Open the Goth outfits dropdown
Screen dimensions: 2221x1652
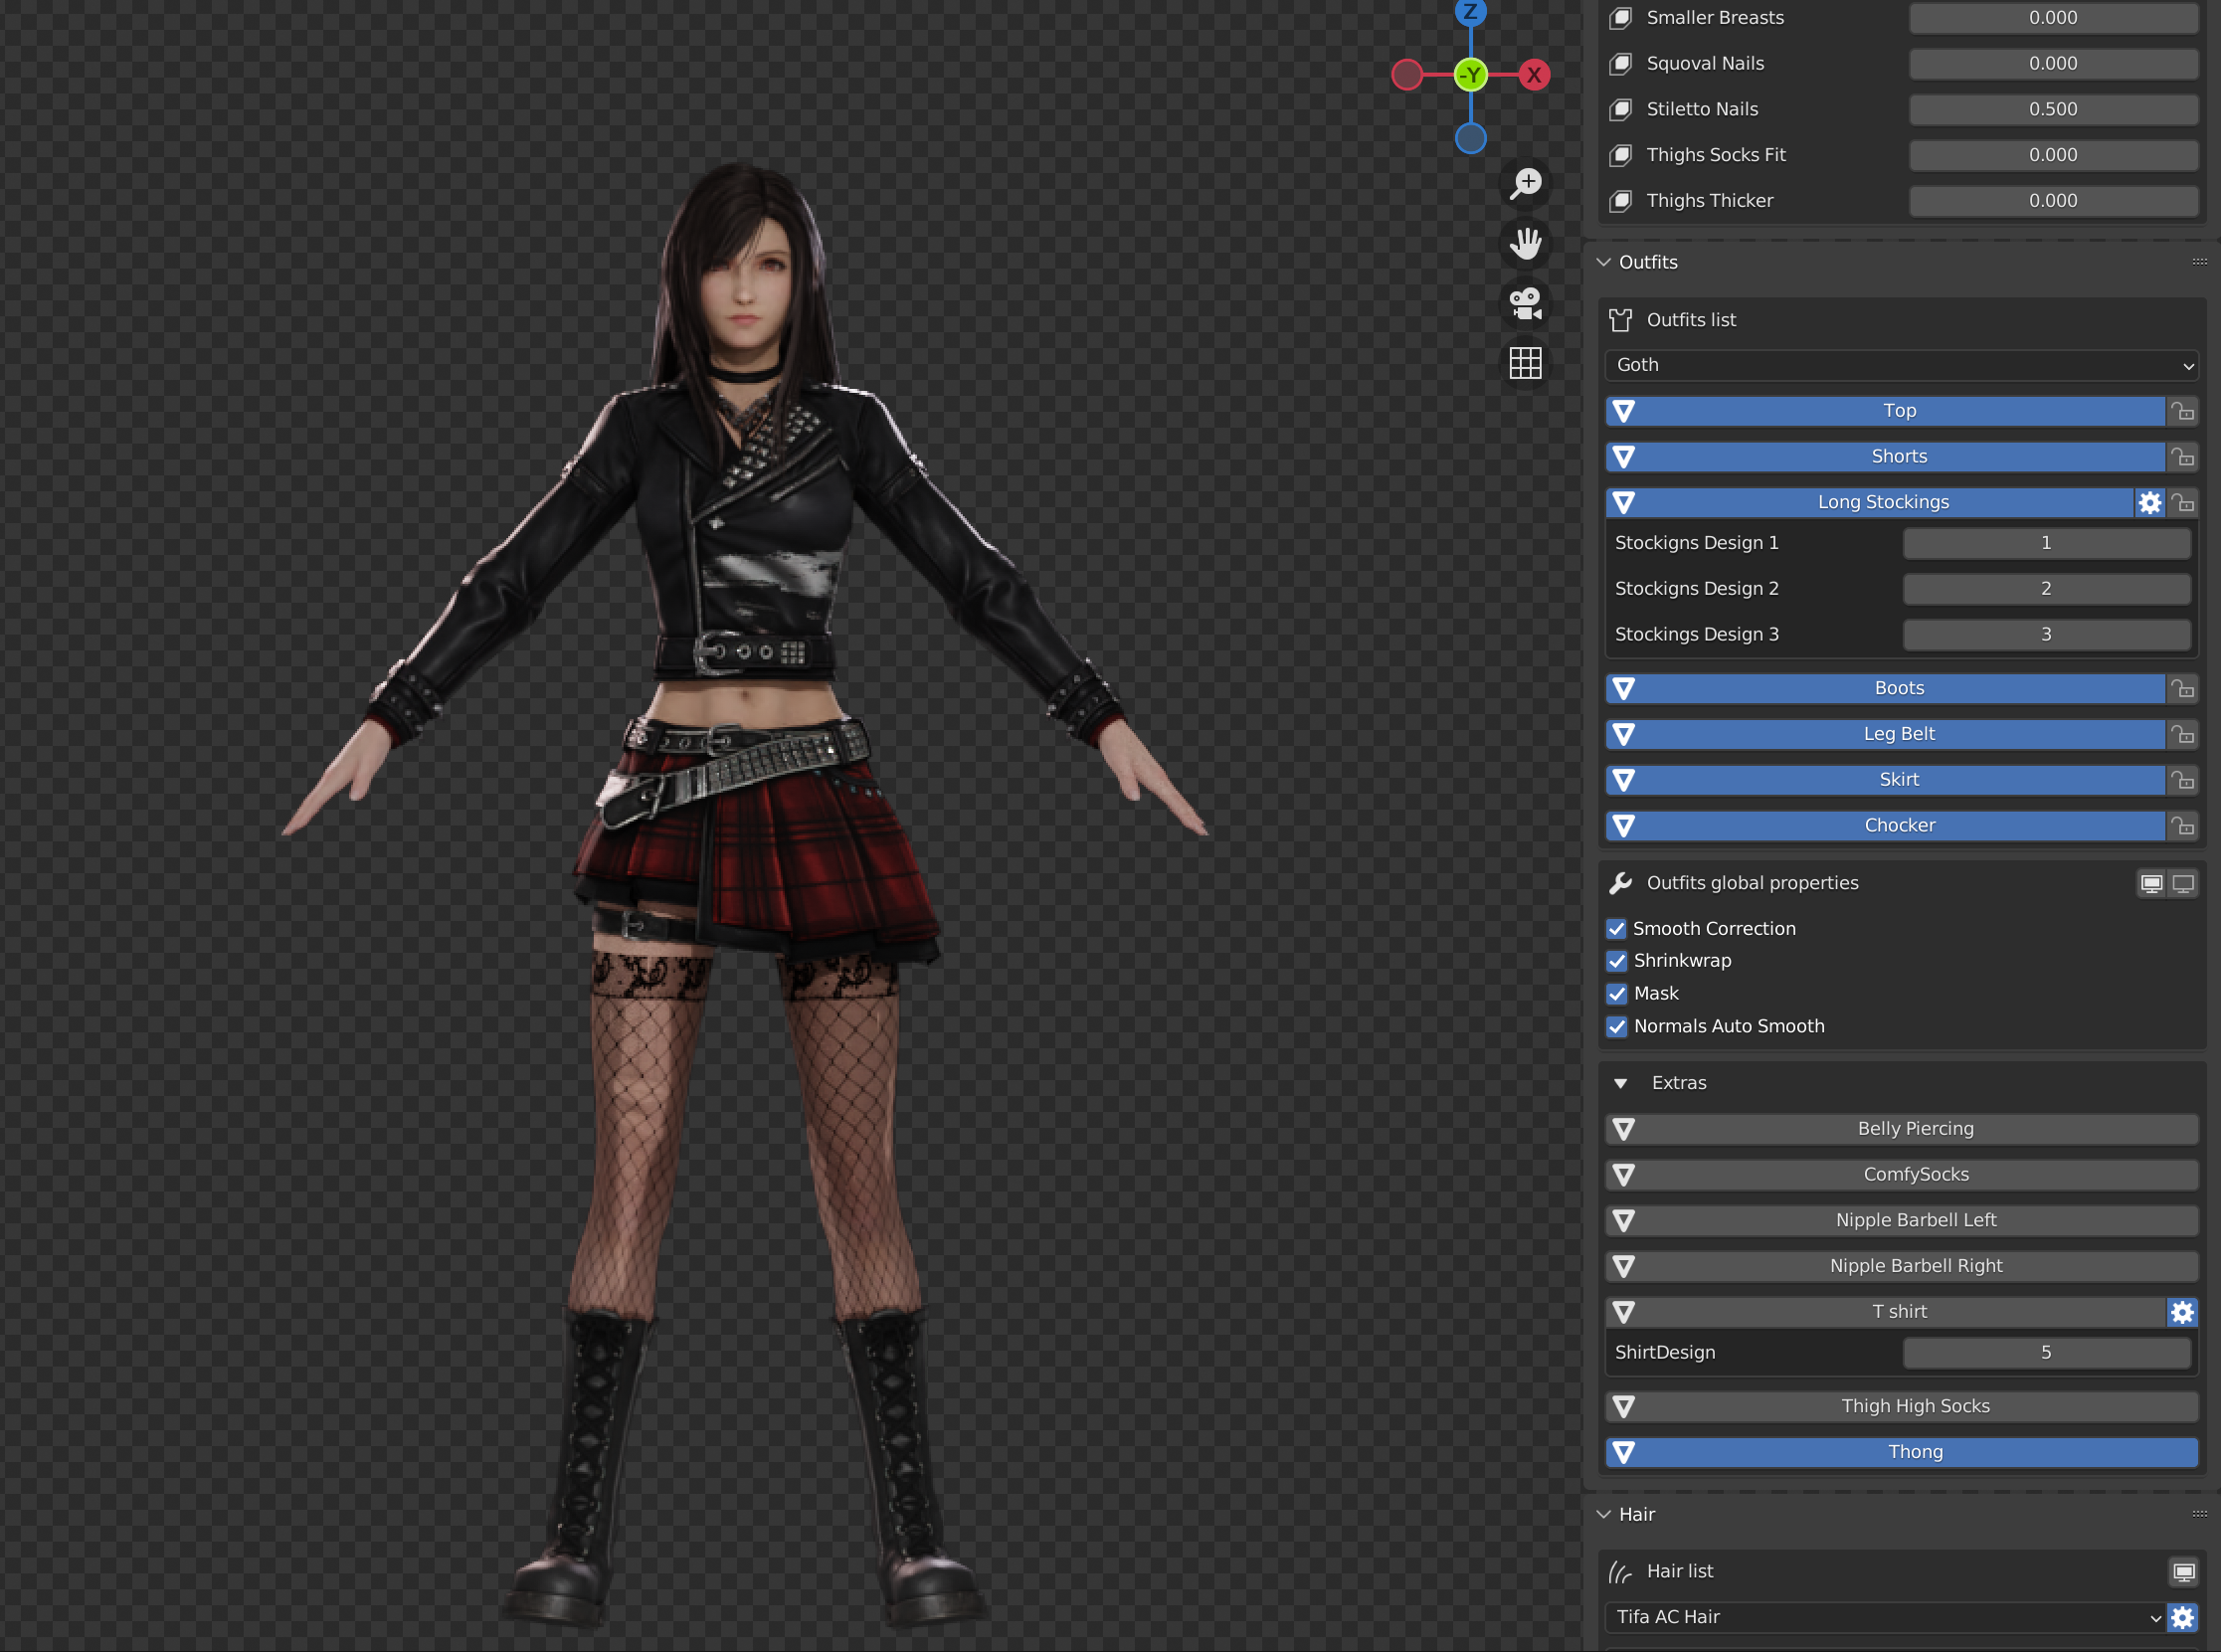point(1901,365)
